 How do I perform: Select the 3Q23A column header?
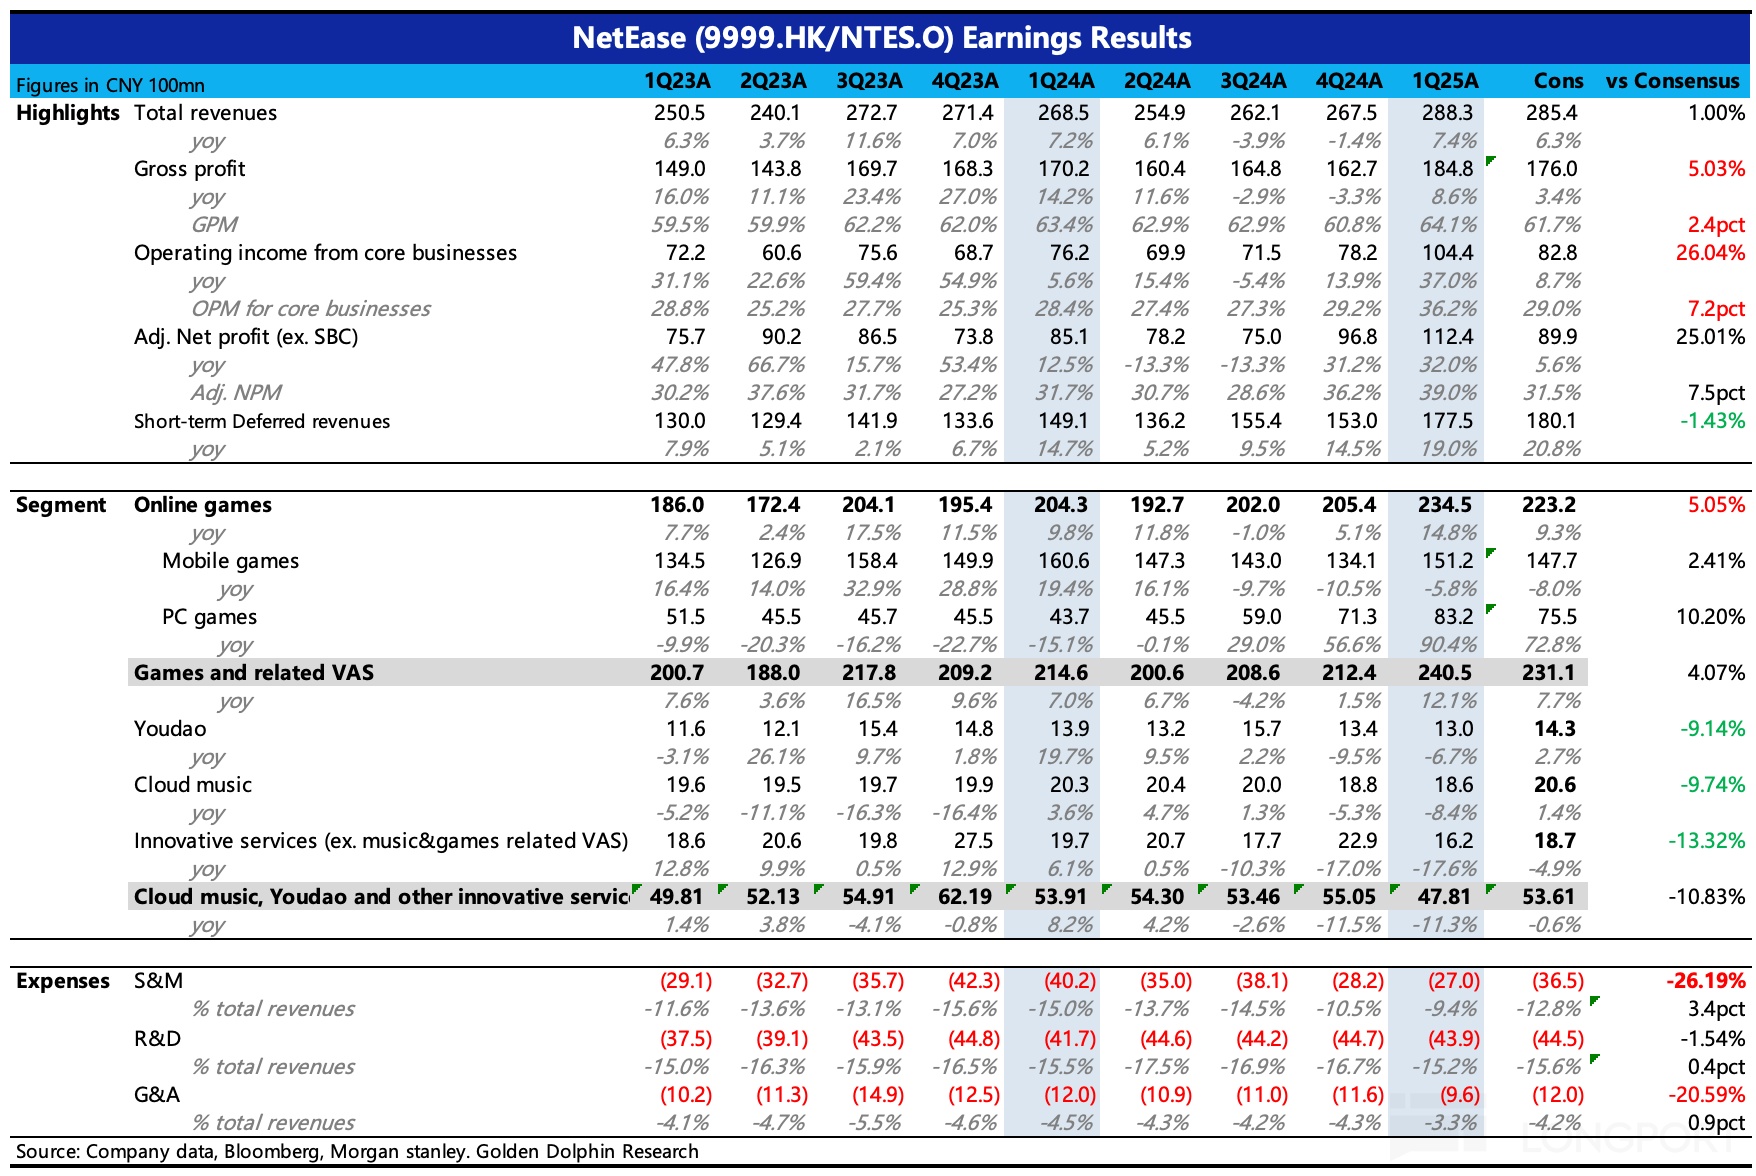pyautogui.click(x=869, y=81)
